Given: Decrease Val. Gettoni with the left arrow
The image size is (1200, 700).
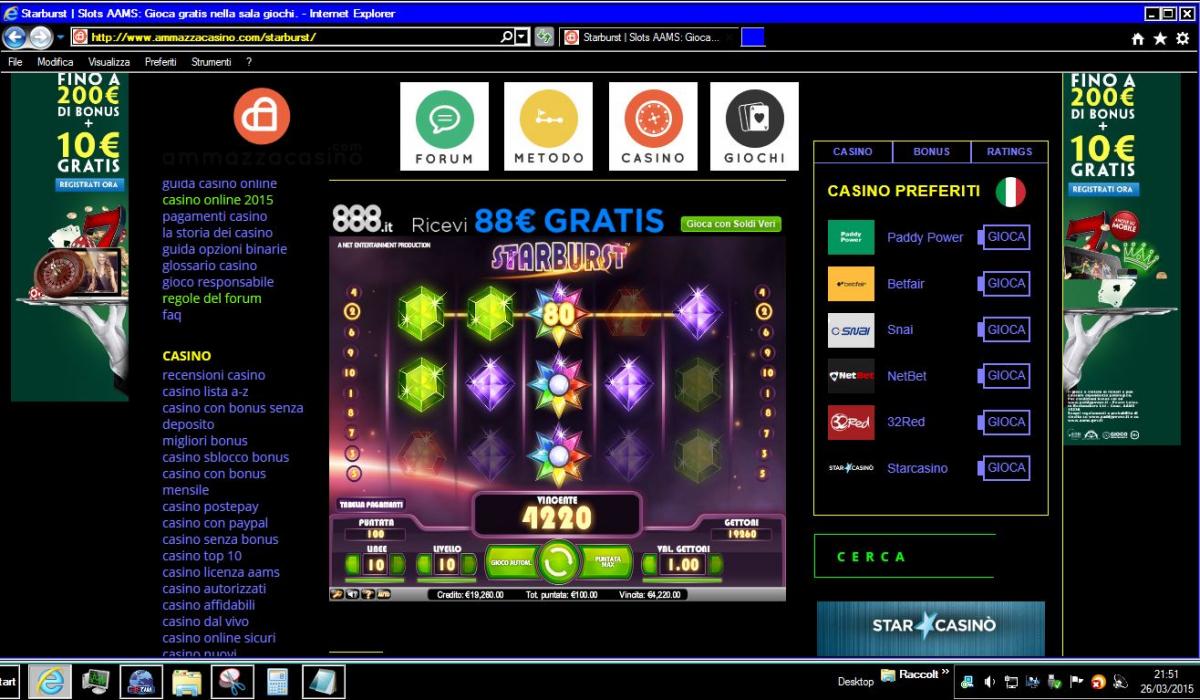Looking at the screenshot, I should pyautogui.click(x=651, y=565).
